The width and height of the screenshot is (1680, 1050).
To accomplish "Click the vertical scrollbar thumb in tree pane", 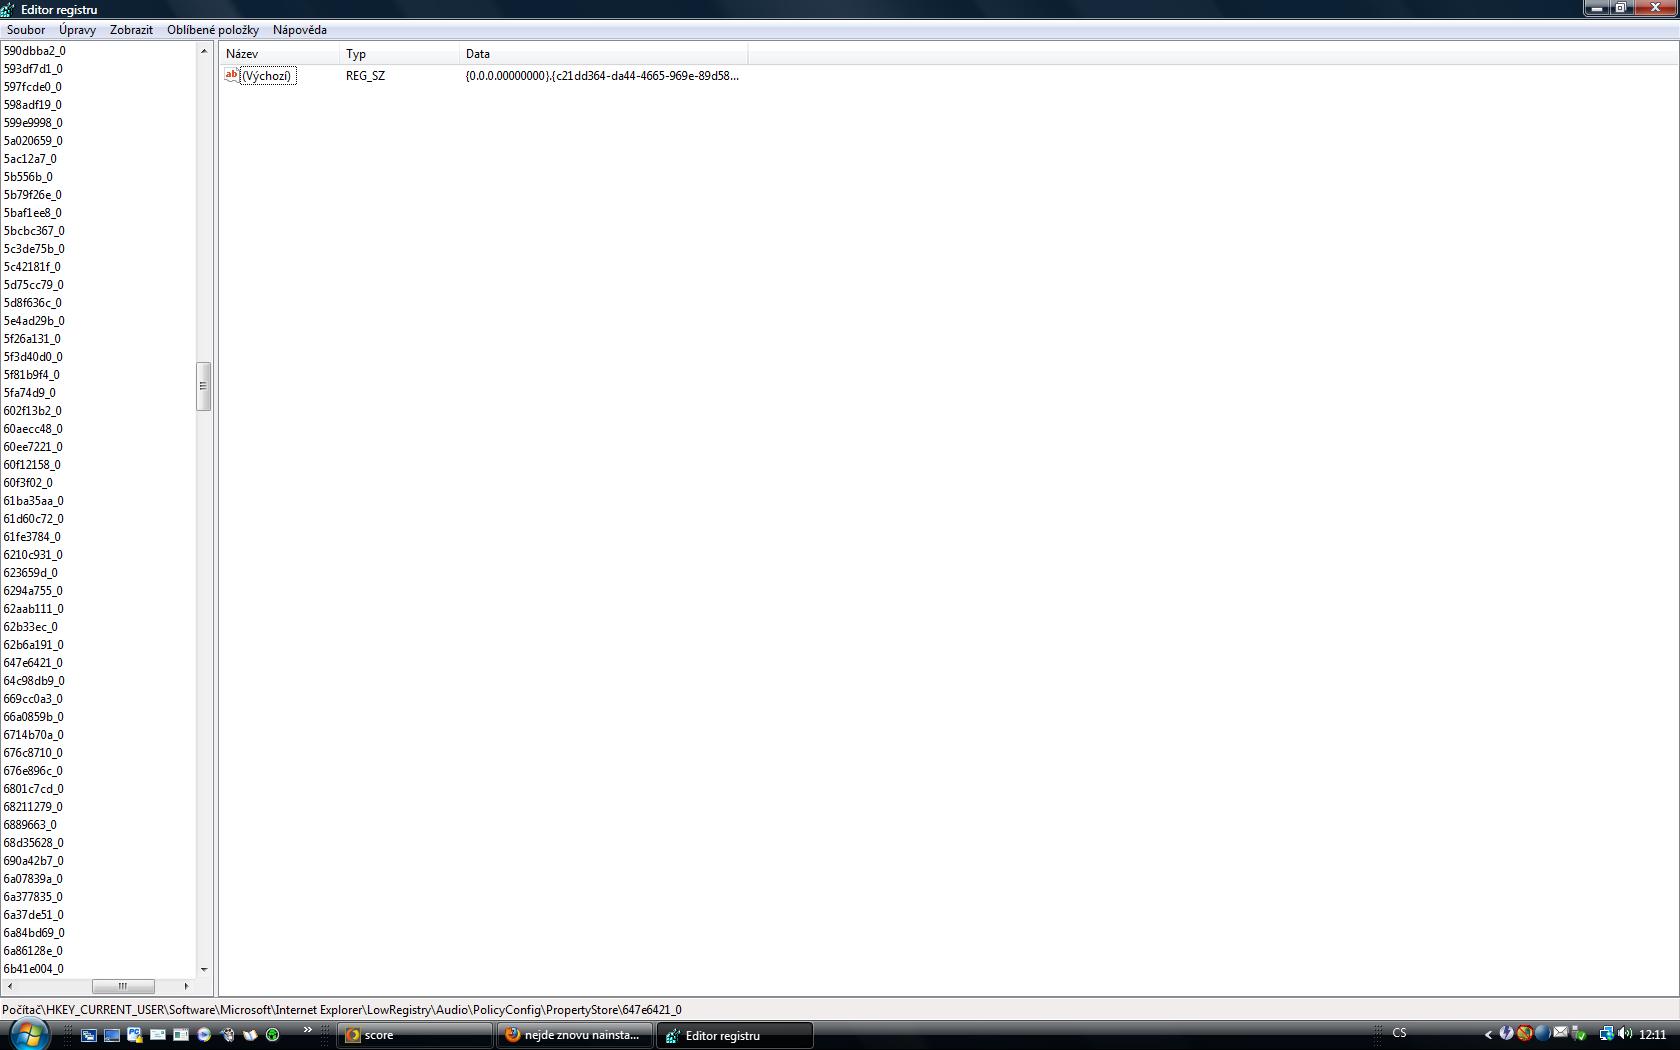I will (x=204, y=386).
